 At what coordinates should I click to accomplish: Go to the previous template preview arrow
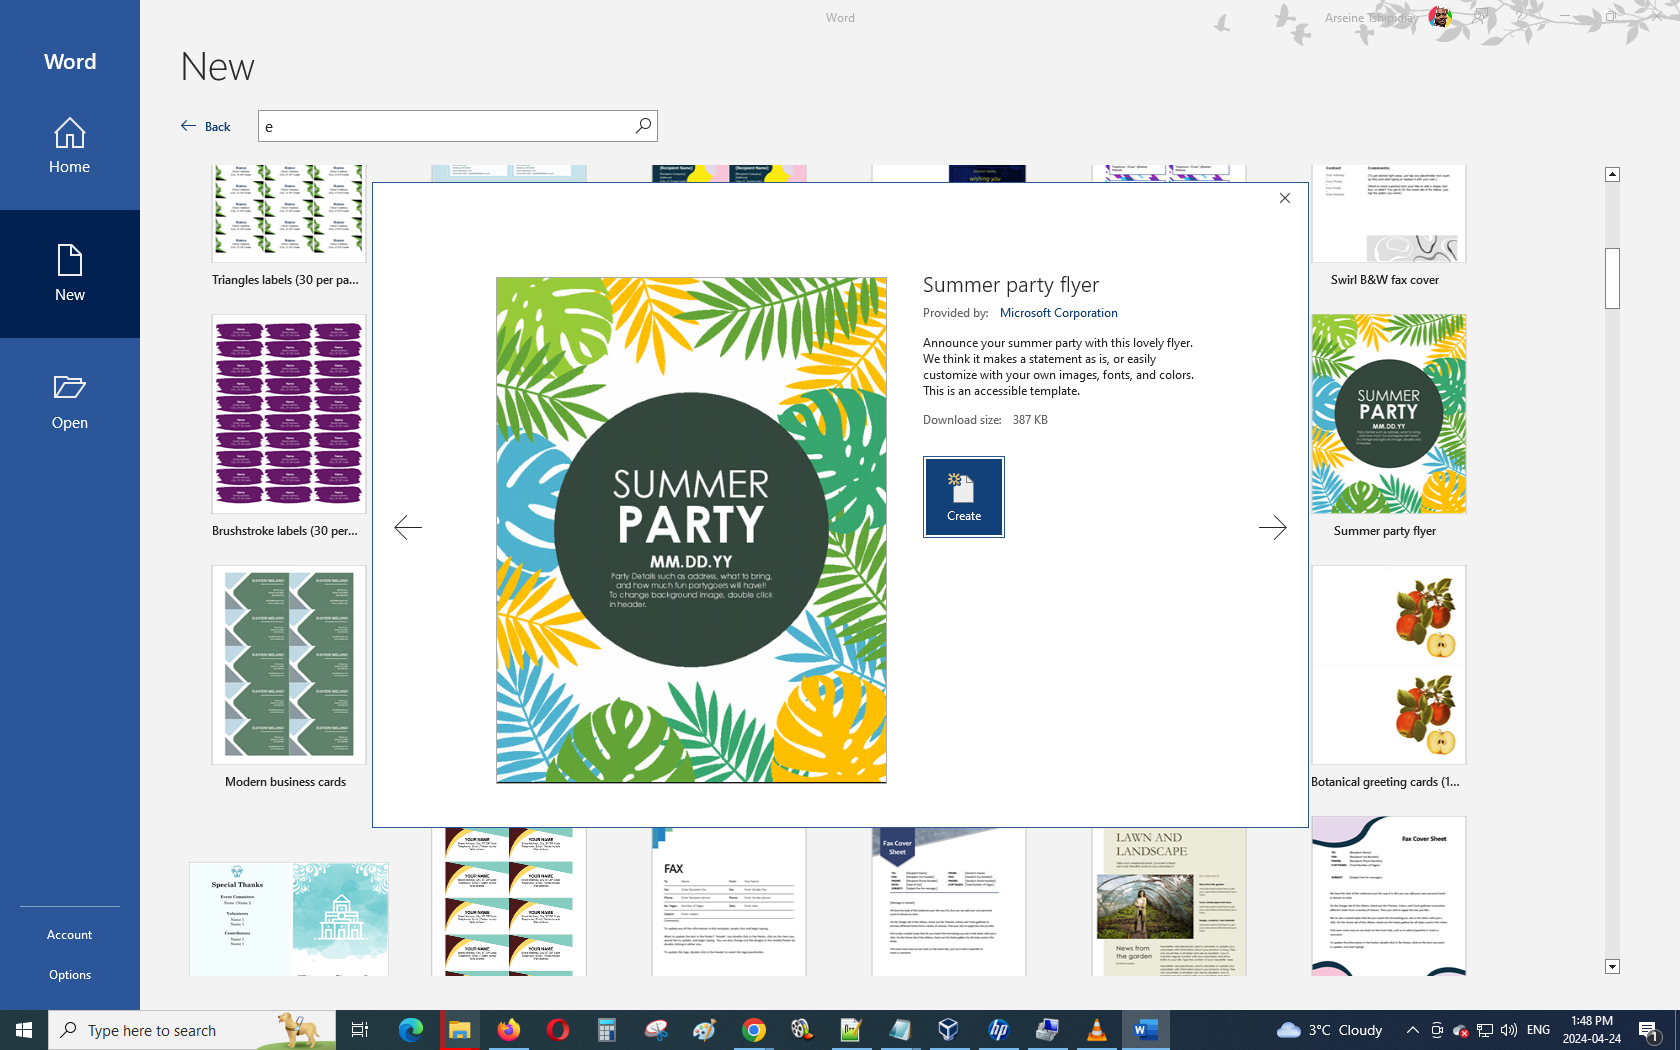click(408, 527)
